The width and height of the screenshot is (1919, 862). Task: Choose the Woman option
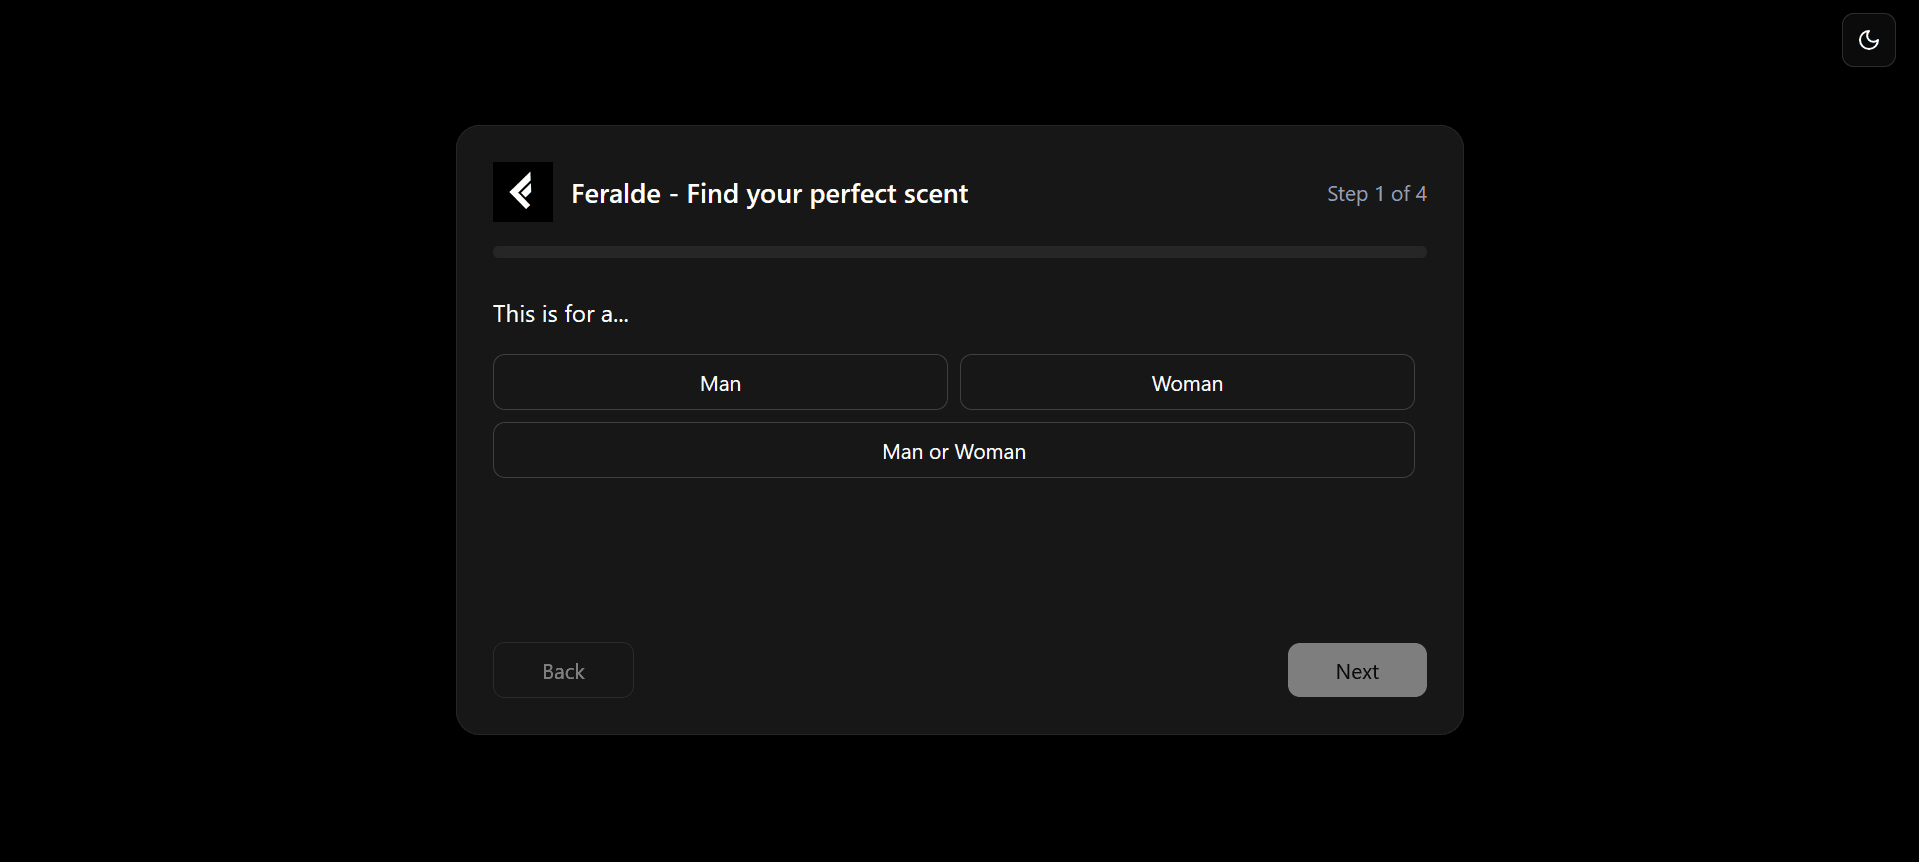tap(1187, 382)
